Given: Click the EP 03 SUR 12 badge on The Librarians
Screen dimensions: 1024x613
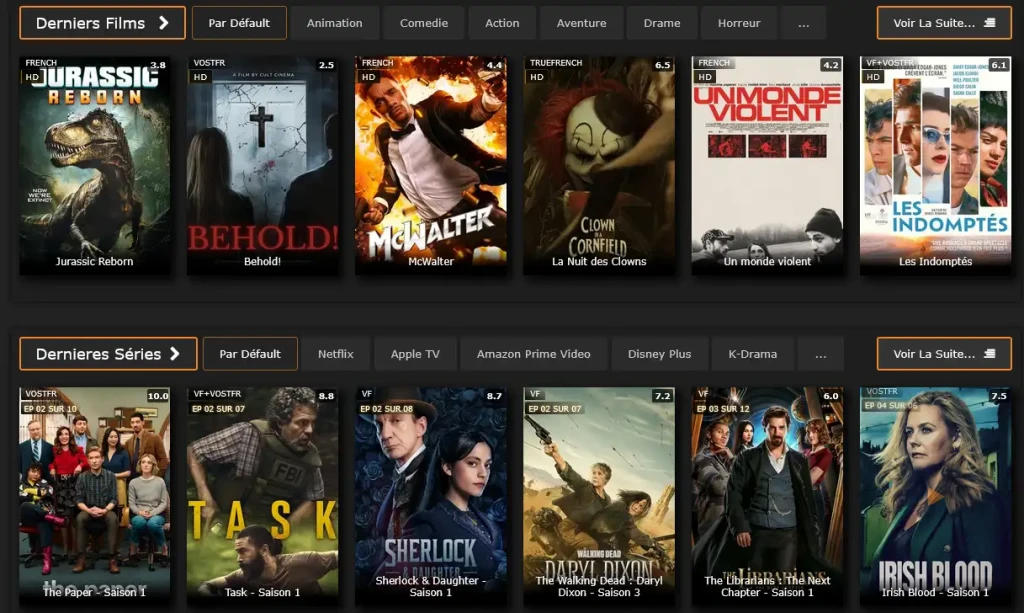Looking at the screenshot, I should coord(723,409).
